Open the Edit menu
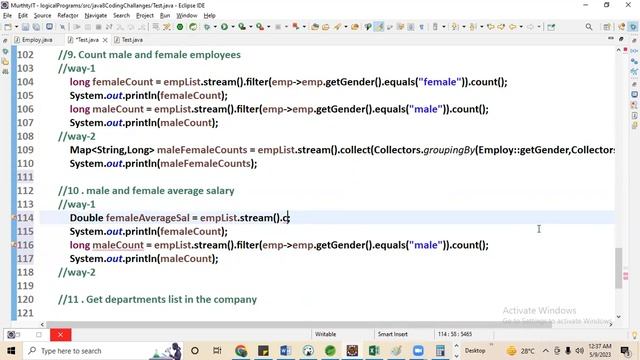Screen dimensions: 640x360 tap(23, 16)
